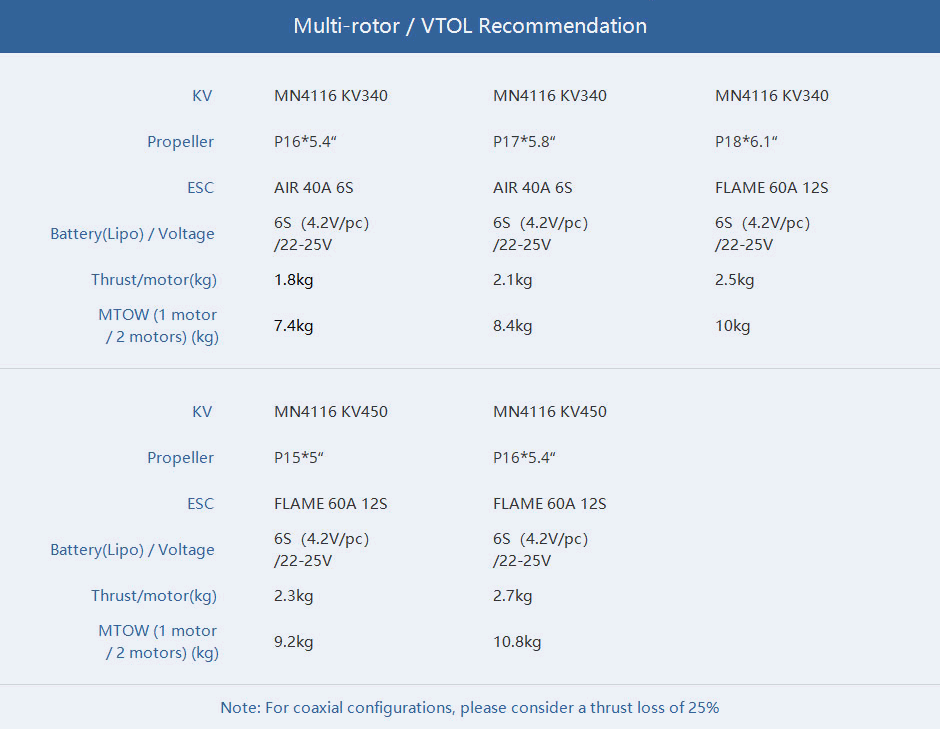Image resolution: width=940 pixels, height=729 pixels.
Task: Click the Multi-rotor / VTOL Recommendation header
Action: point(470,26)
